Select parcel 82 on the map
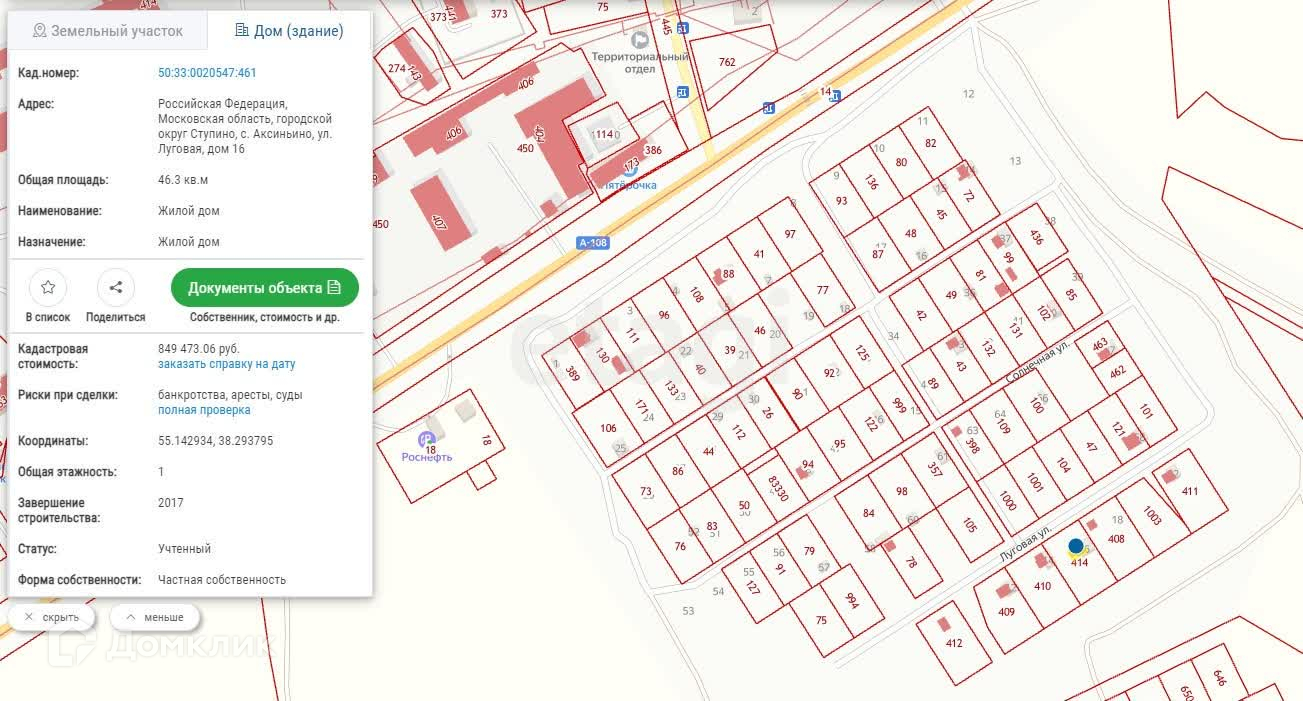 point(931,143)
